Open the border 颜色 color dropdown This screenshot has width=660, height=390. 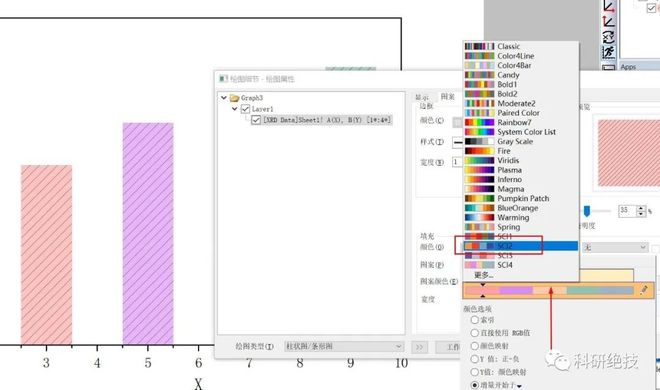pyautogui.click(x=458, y=122)
